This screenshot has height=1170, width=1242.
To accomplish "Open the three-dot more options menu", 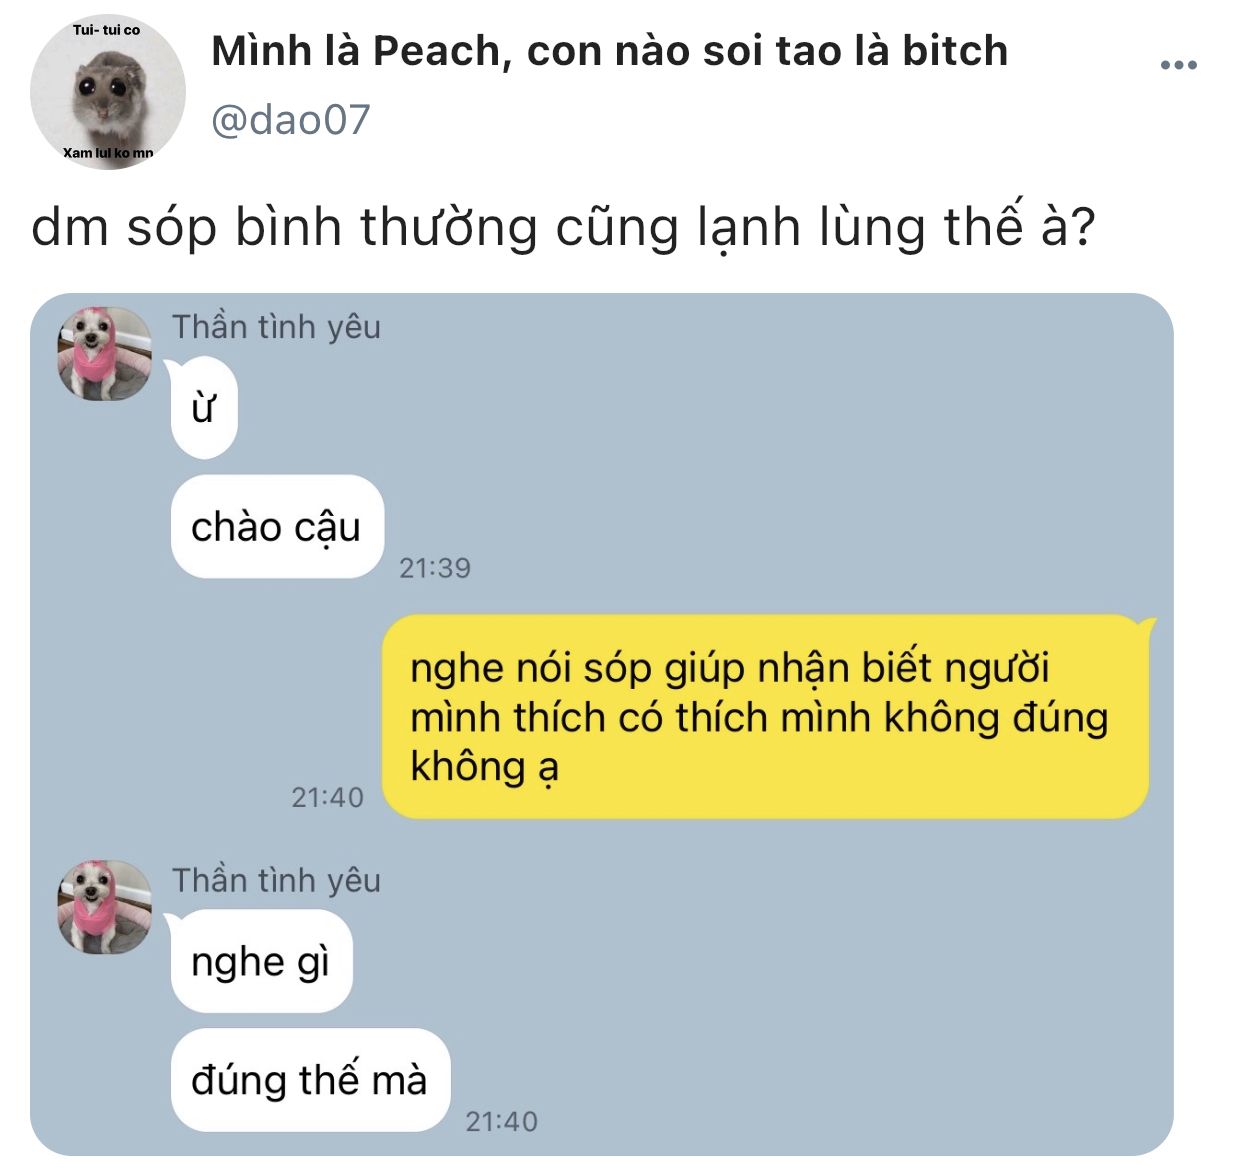I will pyautogui.click(x=1178, y=65).
